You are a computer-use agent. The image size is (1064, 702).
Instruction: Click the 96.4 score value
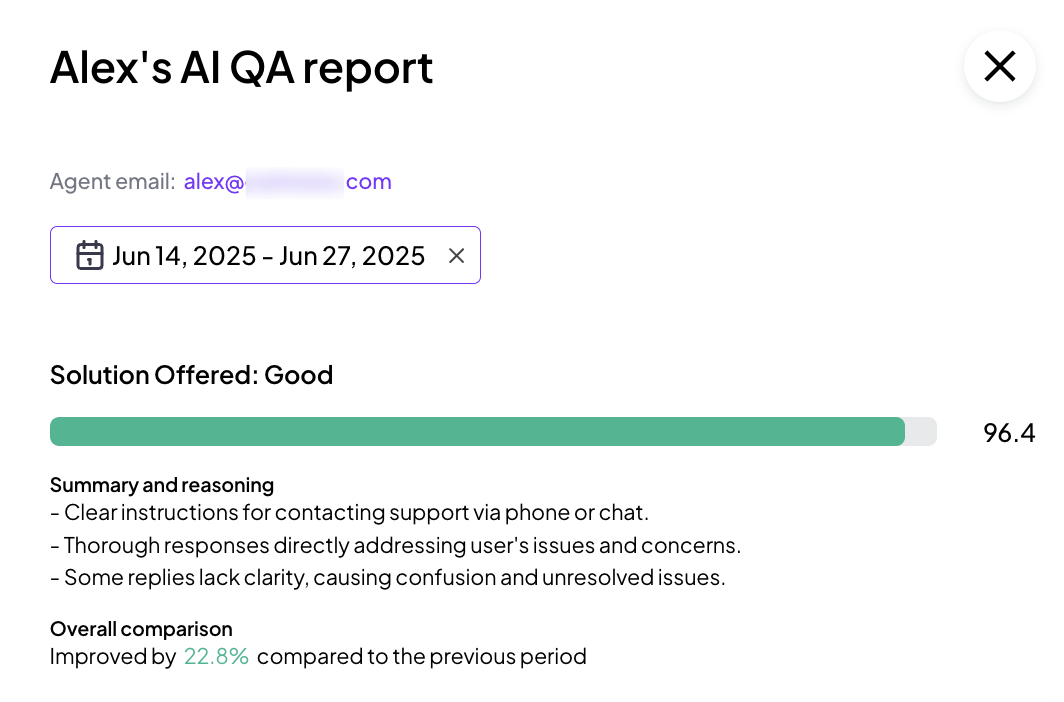click(x=1009, y=433)
